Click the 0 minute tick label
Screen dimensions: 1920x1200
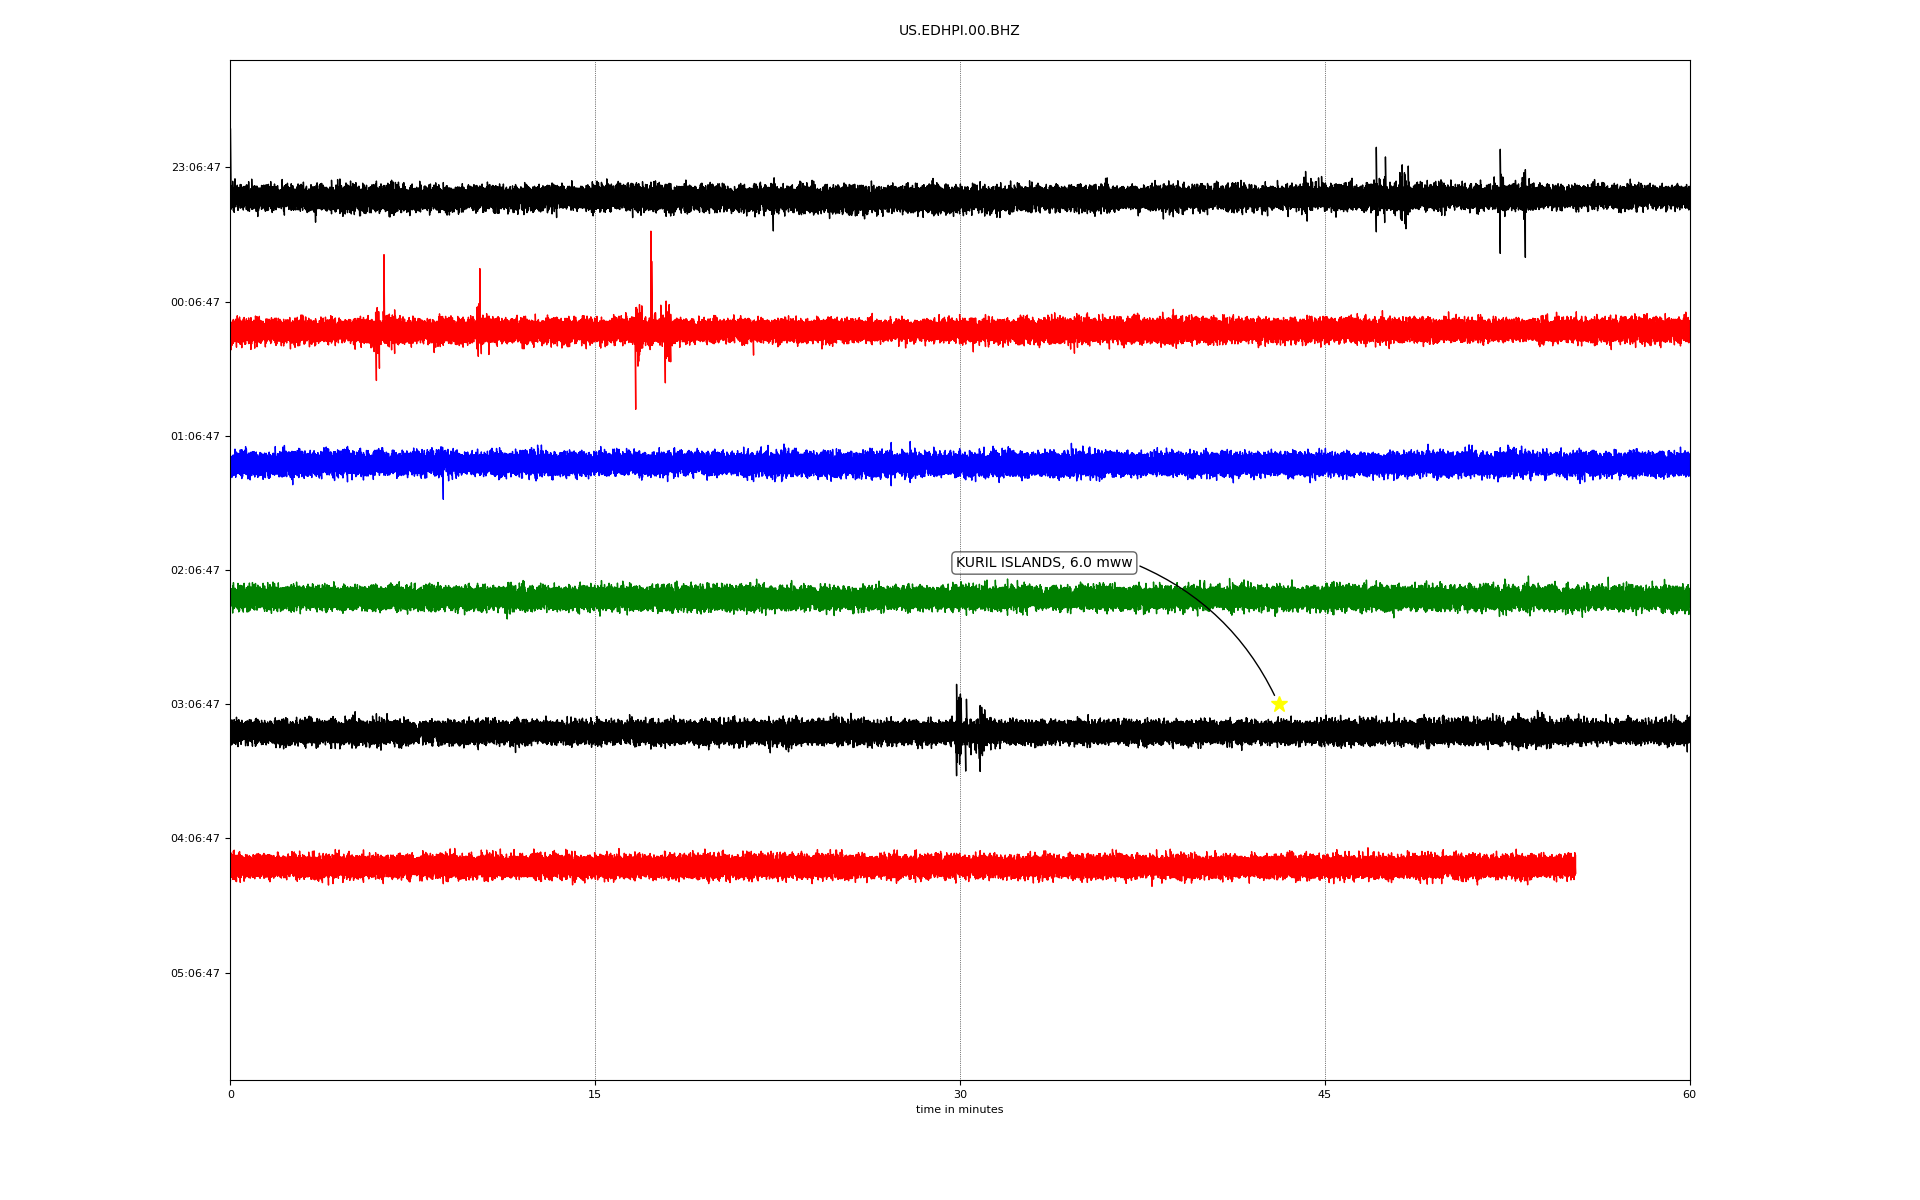tap(231, 1095)
